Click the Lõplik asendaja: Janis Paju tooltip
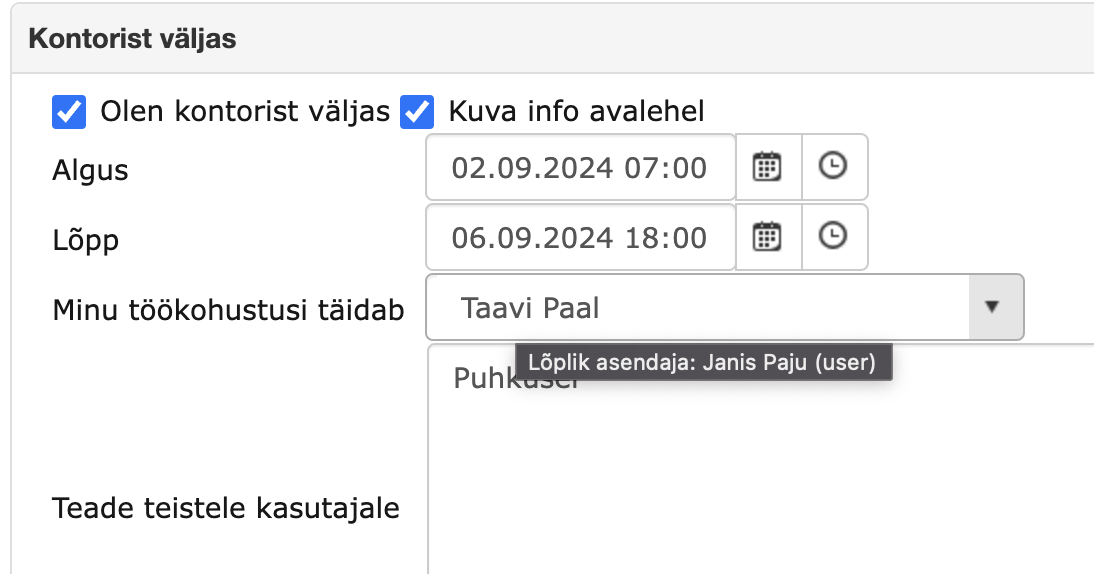This screenshot has height=574, width=1094. click(x=703, y=363)
